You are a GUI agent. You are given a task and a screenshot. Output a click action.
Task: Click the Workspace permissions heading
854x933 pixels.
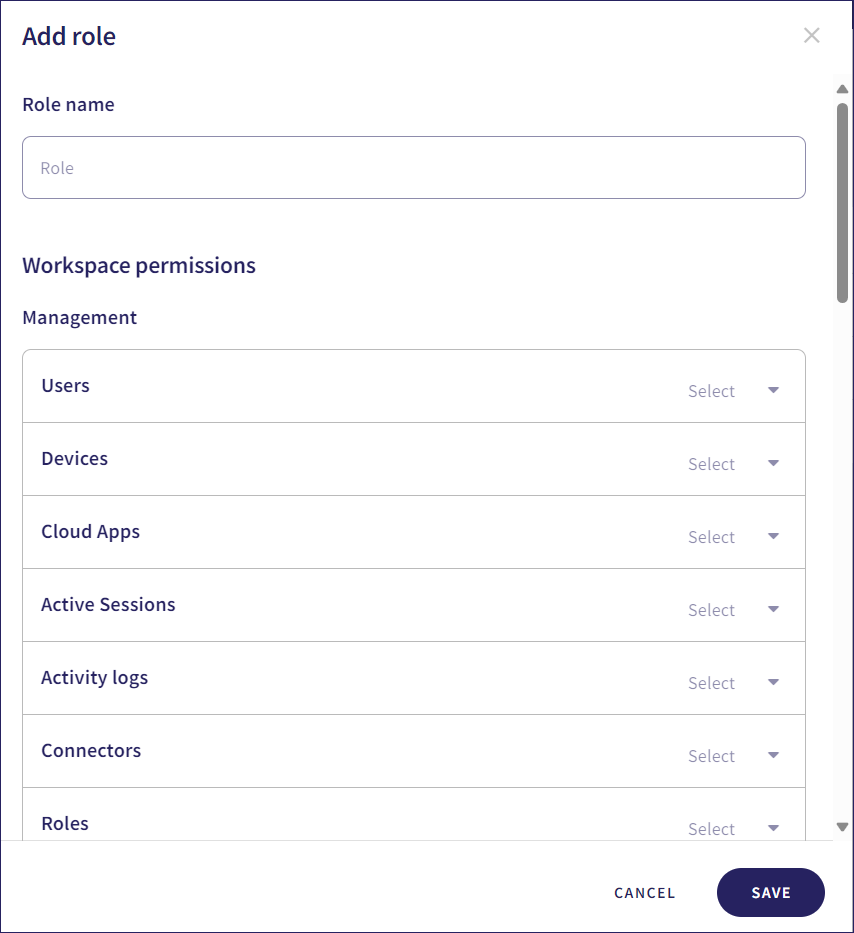tap(139, 265)
